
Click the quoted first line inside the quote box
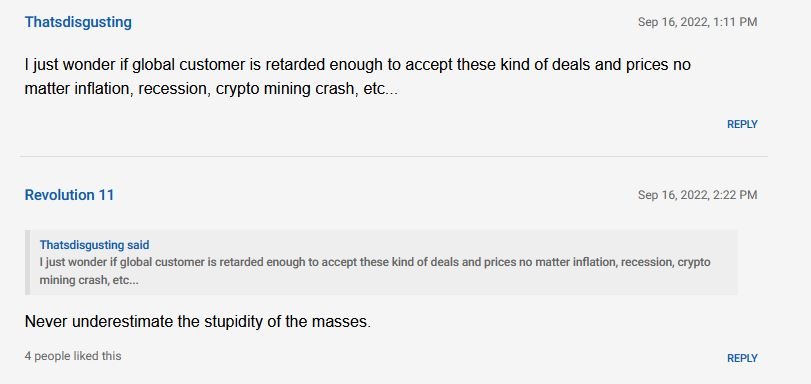[375, 262]
